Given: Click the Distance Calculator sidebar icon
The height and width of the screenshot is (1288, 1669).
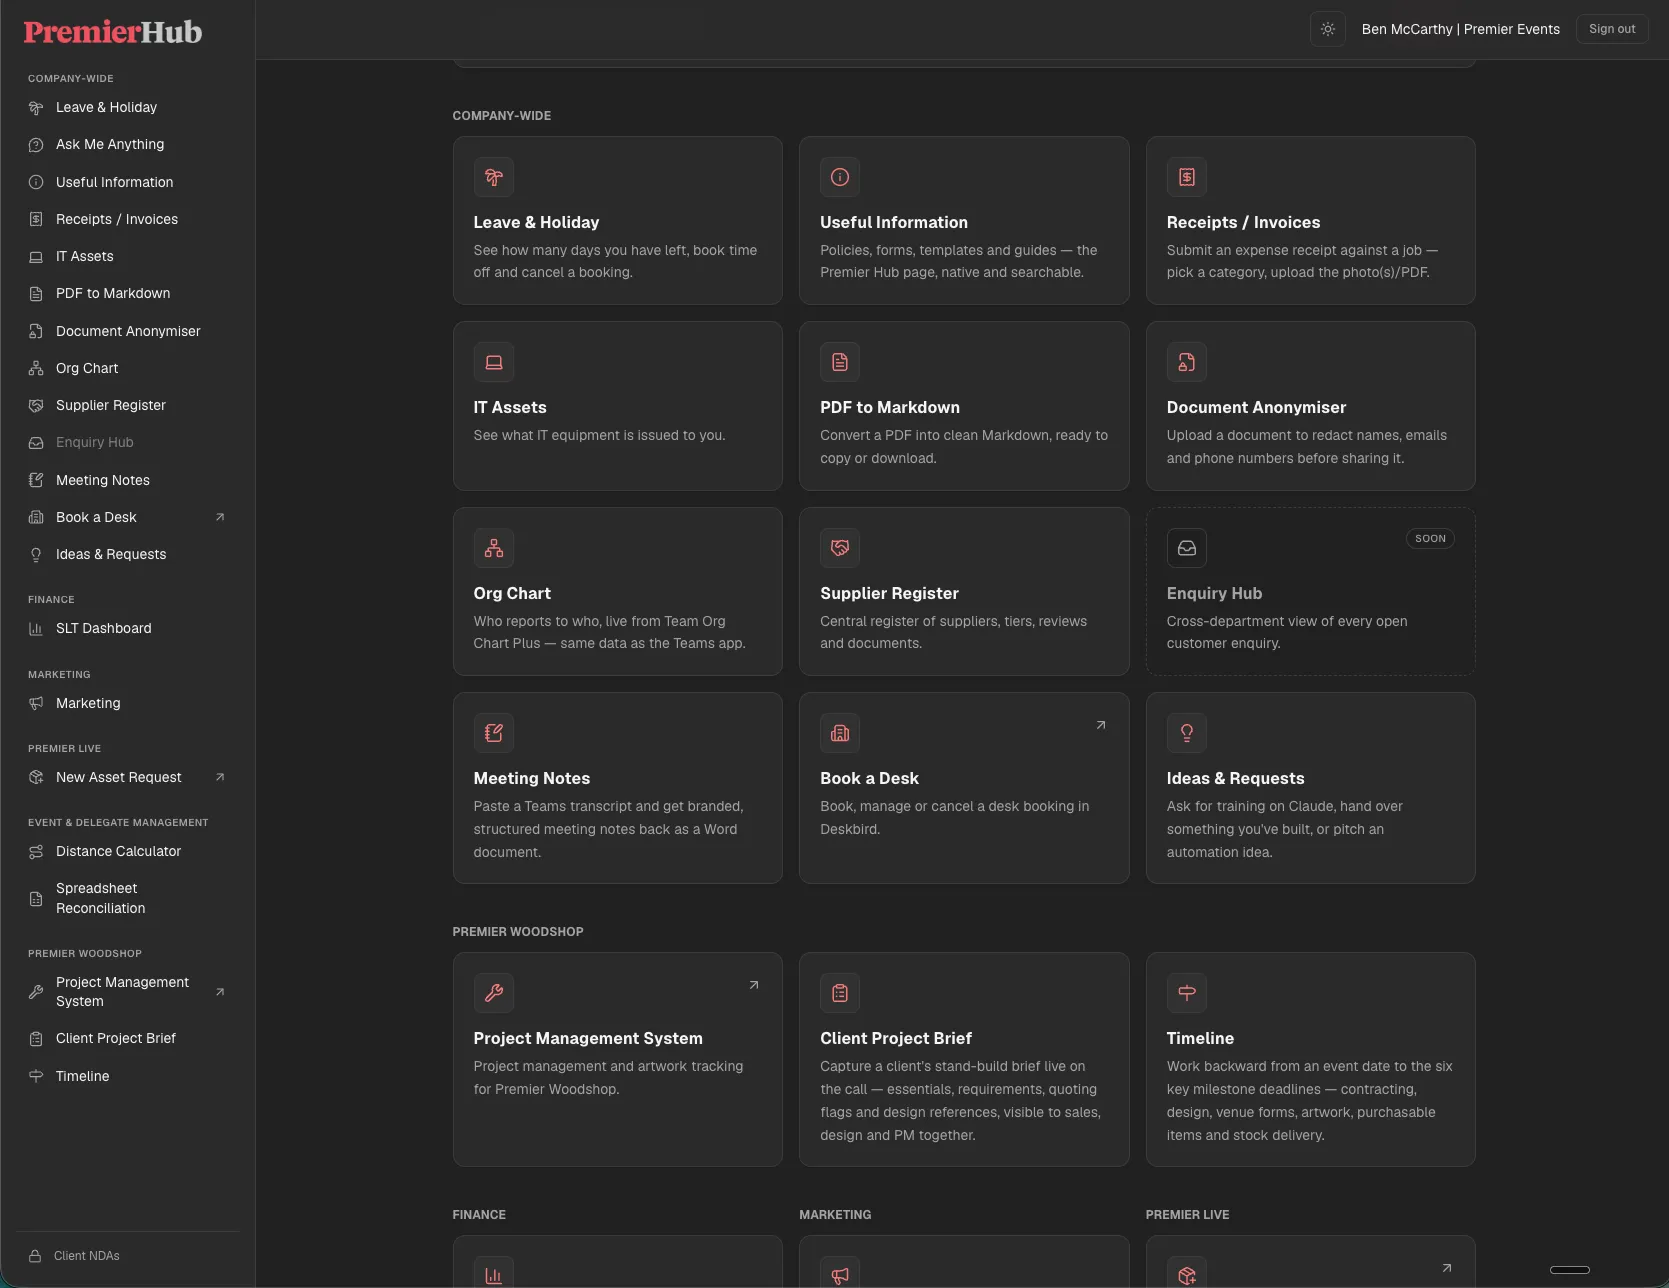Looking at the screenshot, I should (x=36, y=851).
